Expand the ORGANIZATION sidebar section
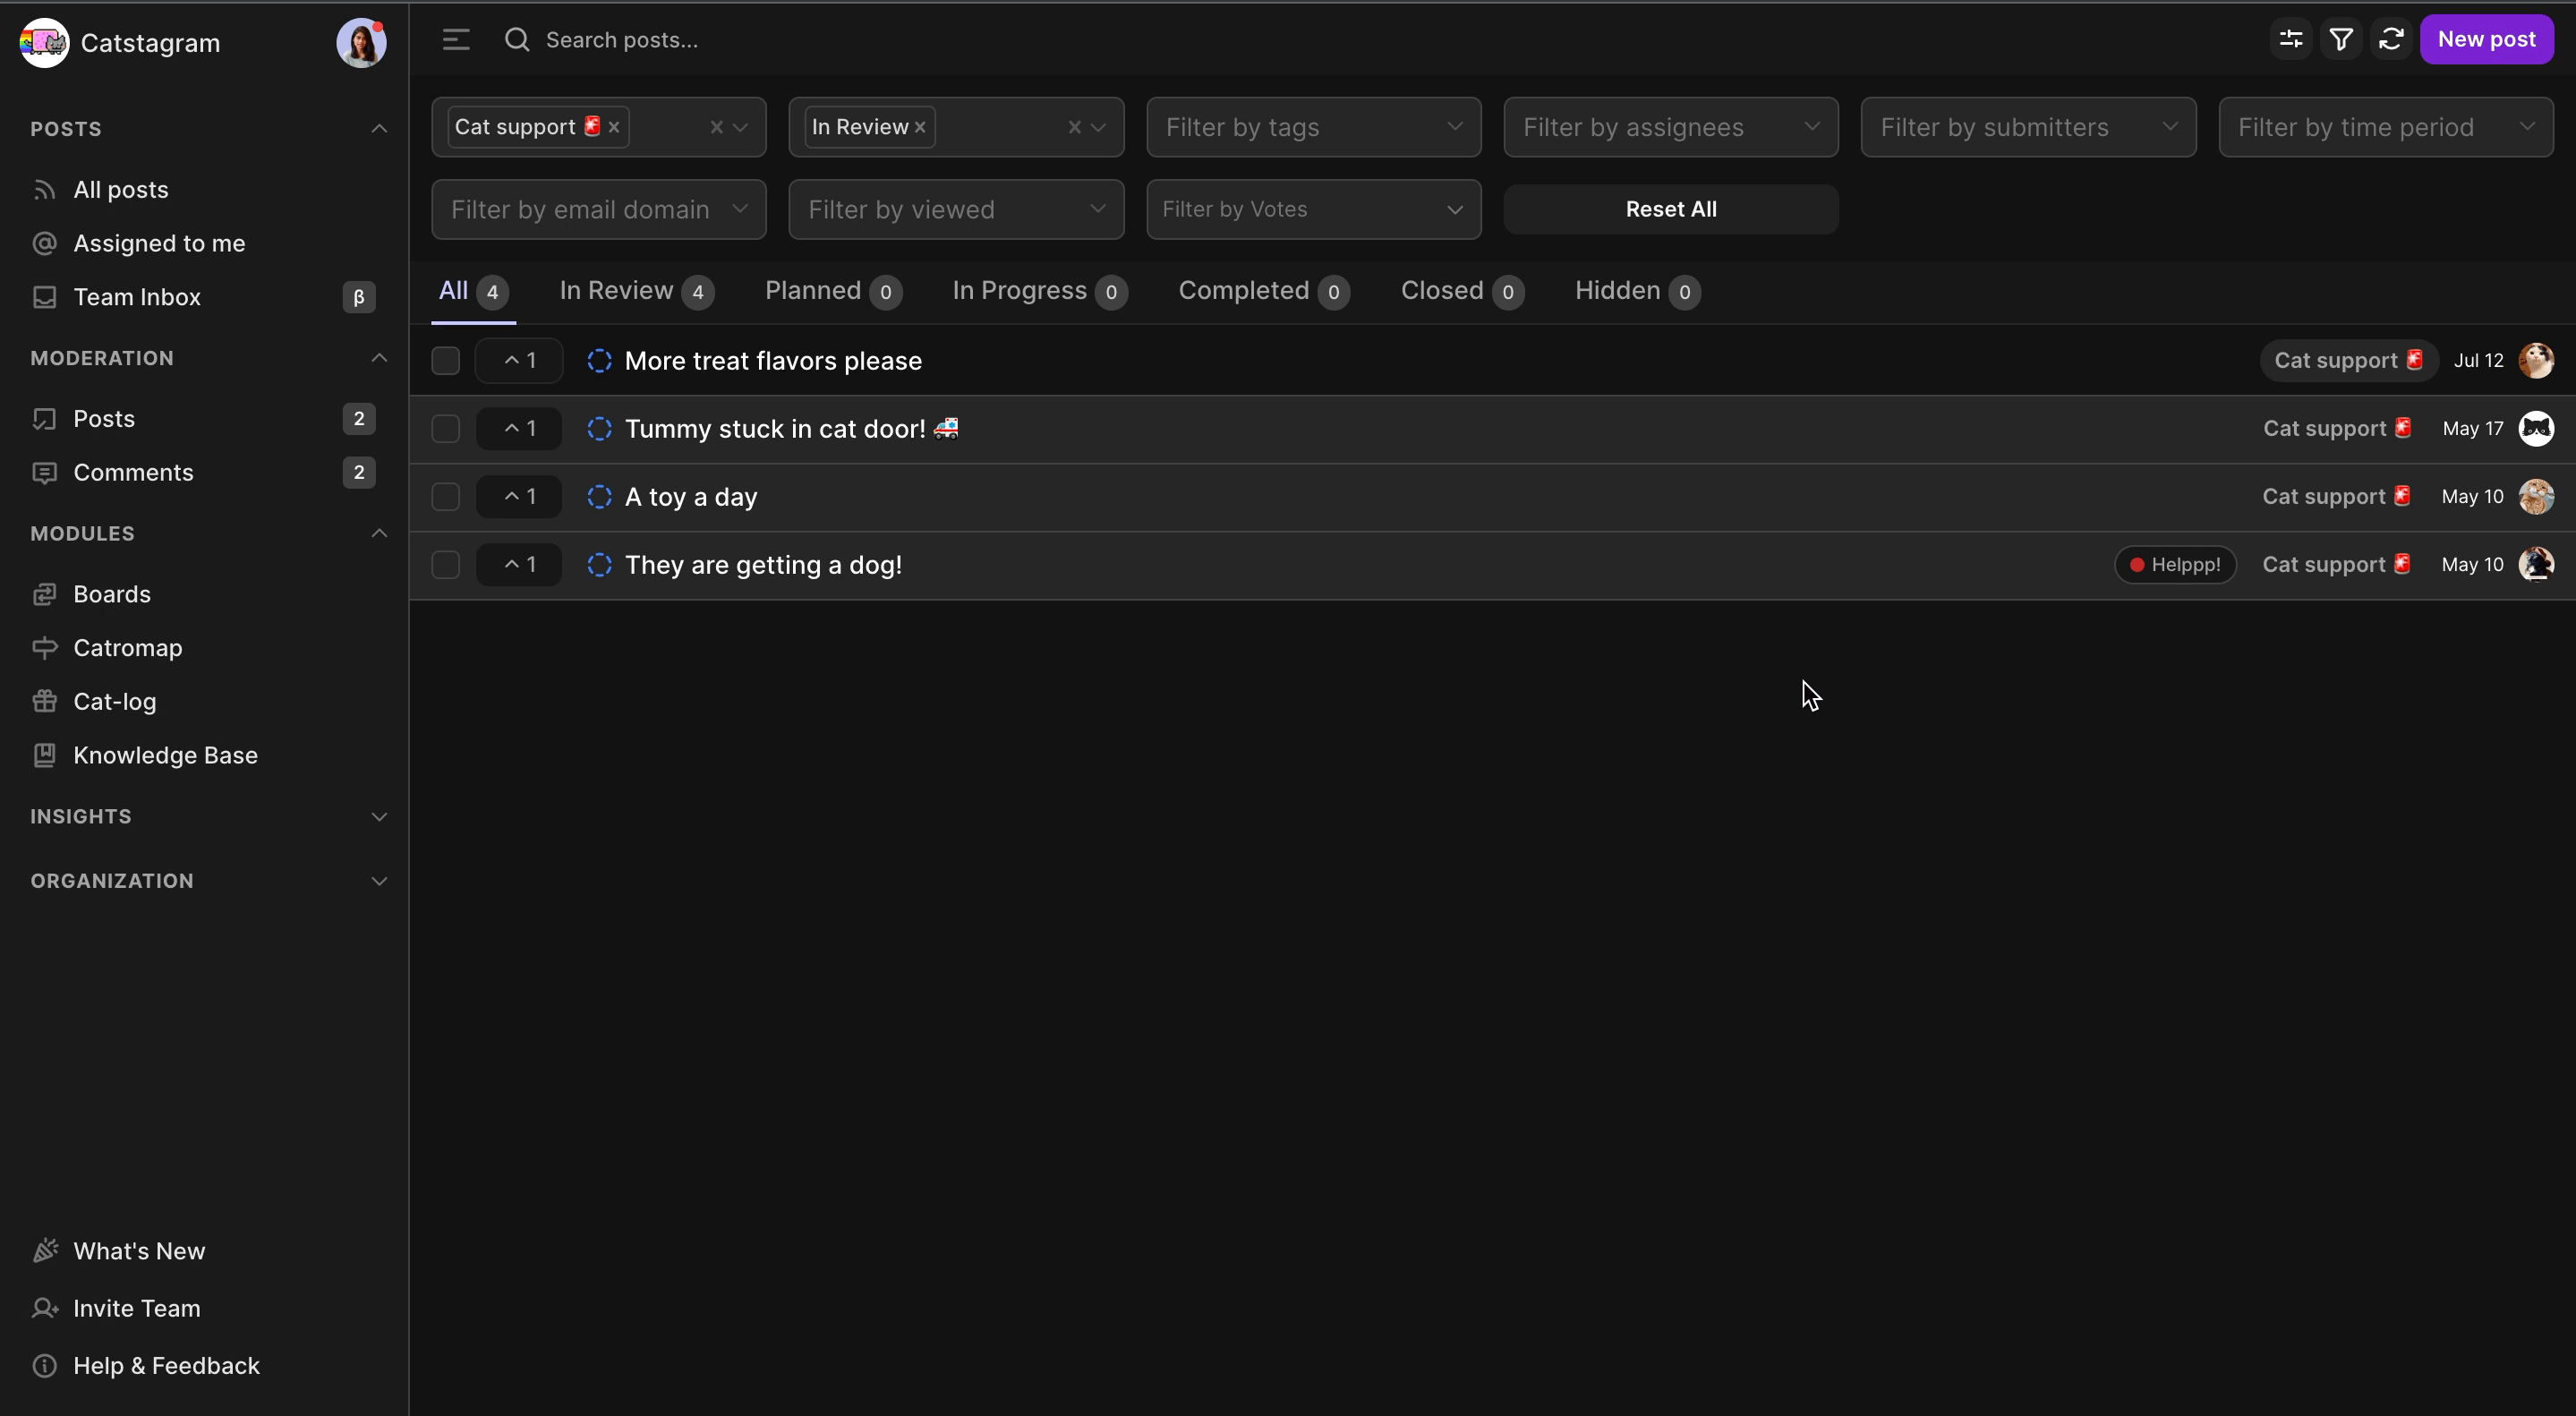Viewport: 2576px width, 1416px height. [x=379, y=881]
